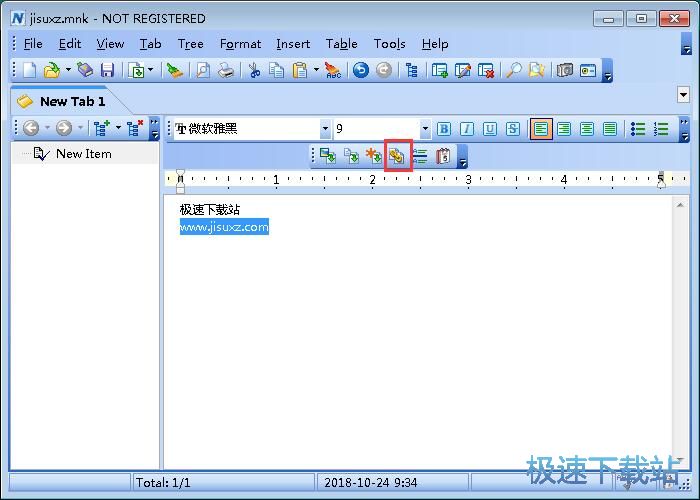Open the font size dropdown
Image resolution: width=700 pixels, height=500 pixels.
coord(425,129)
